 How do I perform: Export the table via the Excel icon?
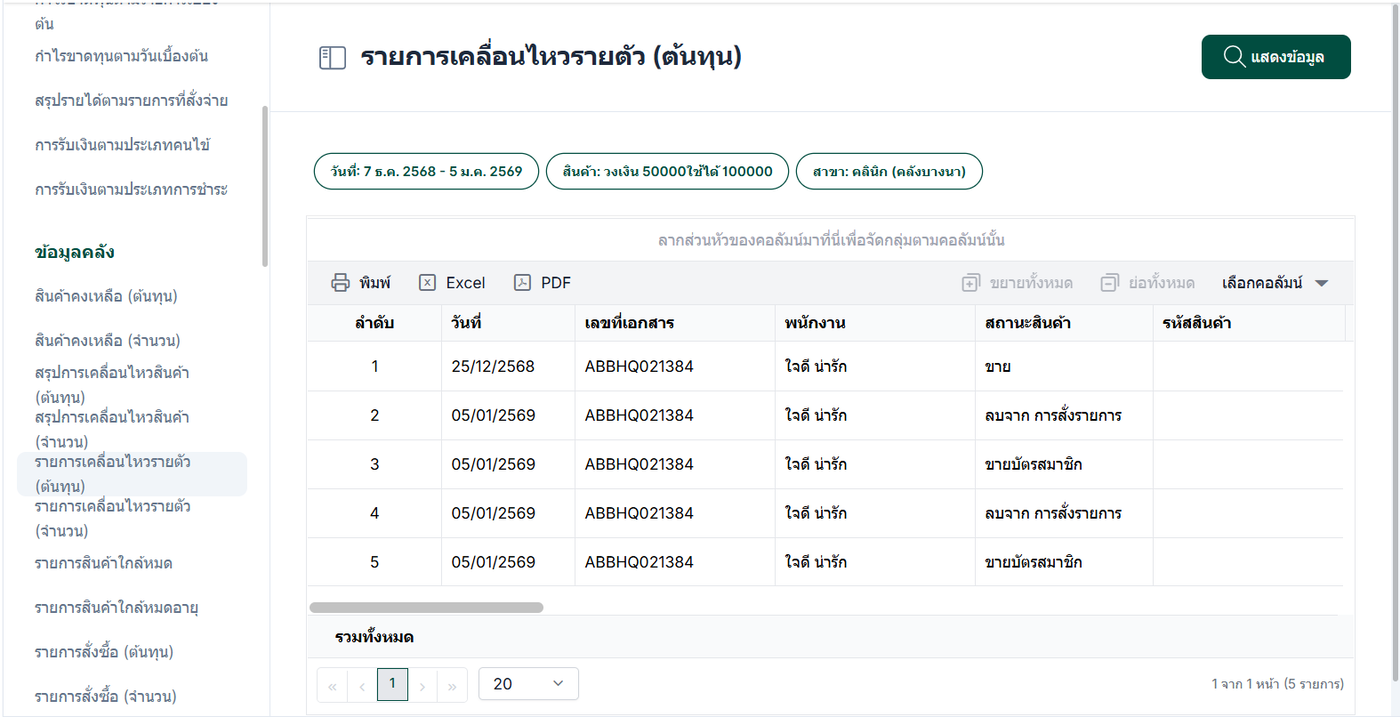click(427, 283)
